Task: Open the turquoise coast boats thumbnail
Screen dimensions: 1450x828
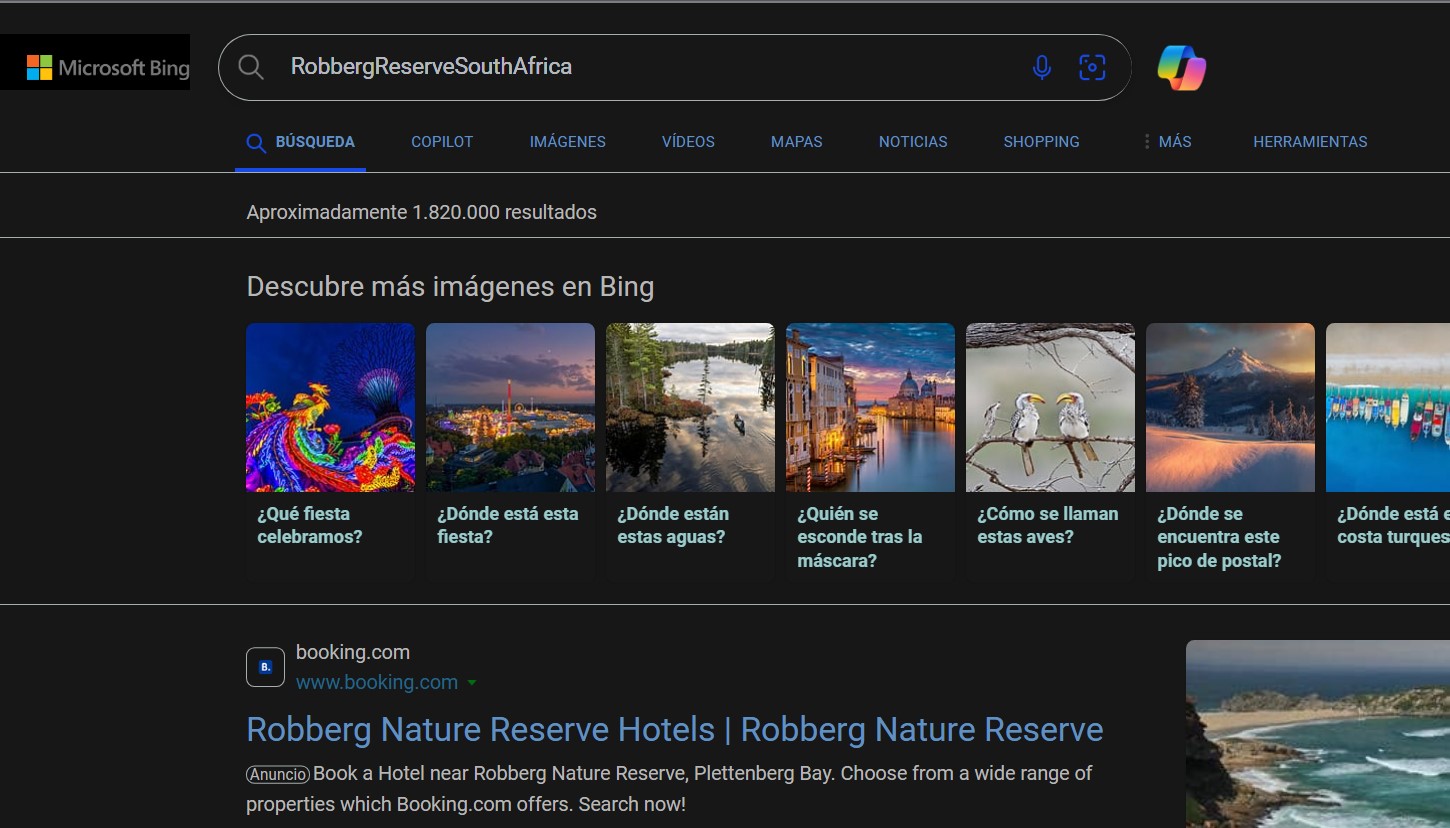Action: (1388, 407)
